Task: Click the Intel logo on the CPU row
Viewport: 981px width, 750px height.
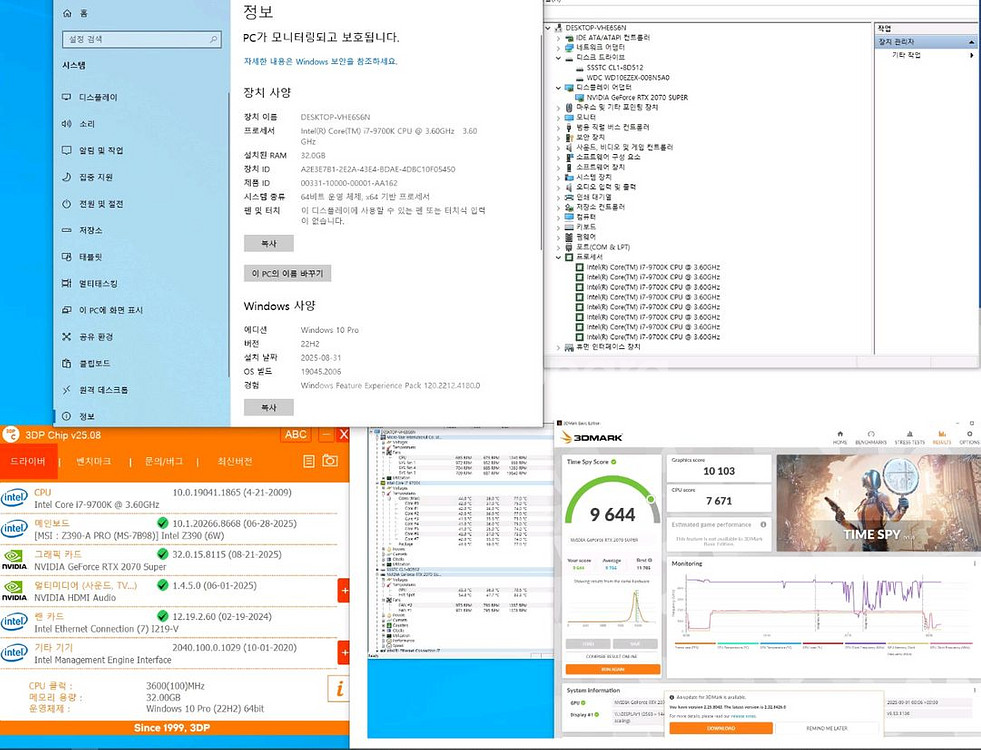Action: point(14,498)
